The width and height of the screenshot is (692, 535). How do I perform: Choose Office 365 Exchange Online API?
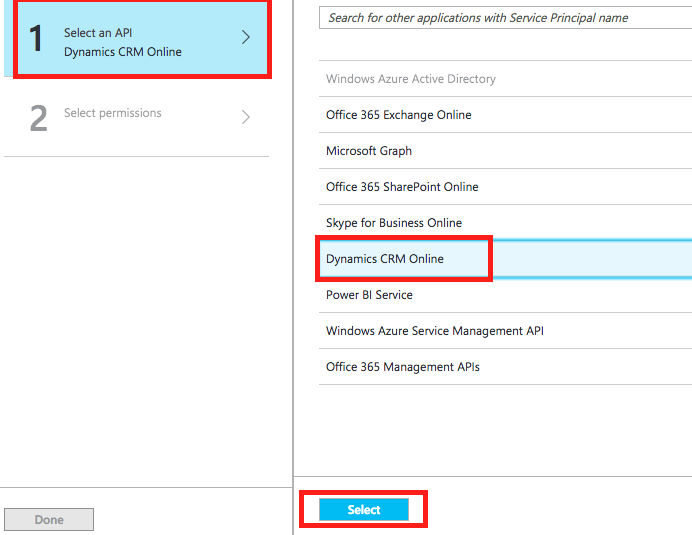(x=505, y=115)
